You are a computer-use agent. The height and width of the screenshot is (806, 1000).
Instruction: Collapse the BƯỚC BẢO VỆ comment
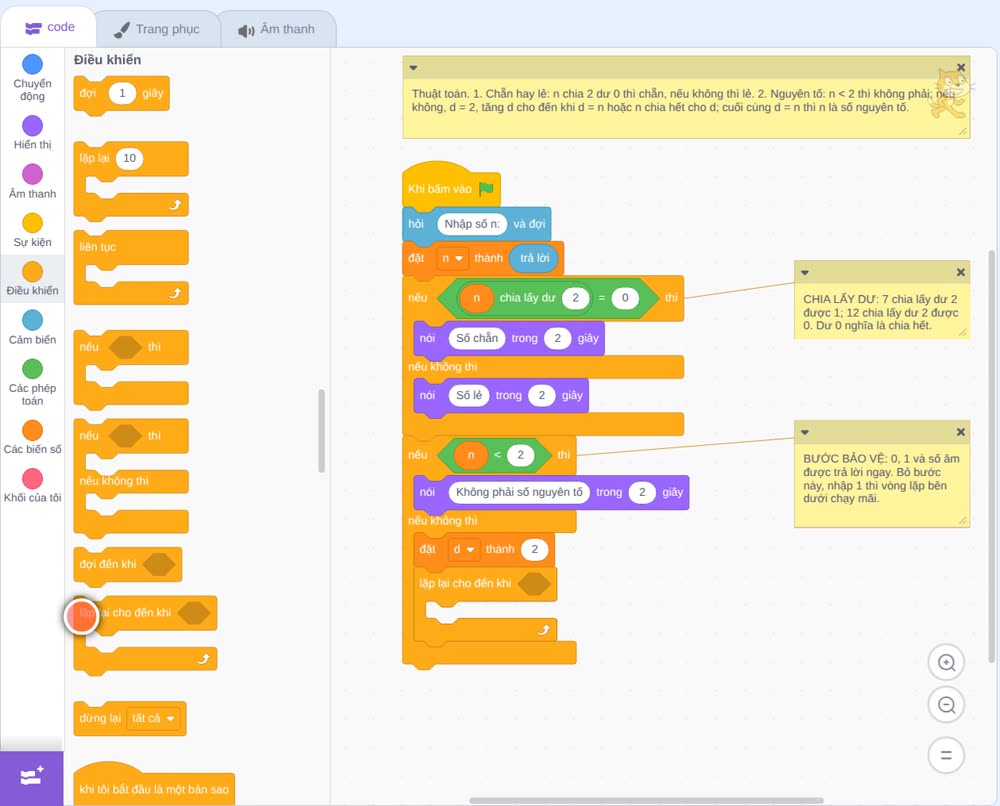[805, 432]
